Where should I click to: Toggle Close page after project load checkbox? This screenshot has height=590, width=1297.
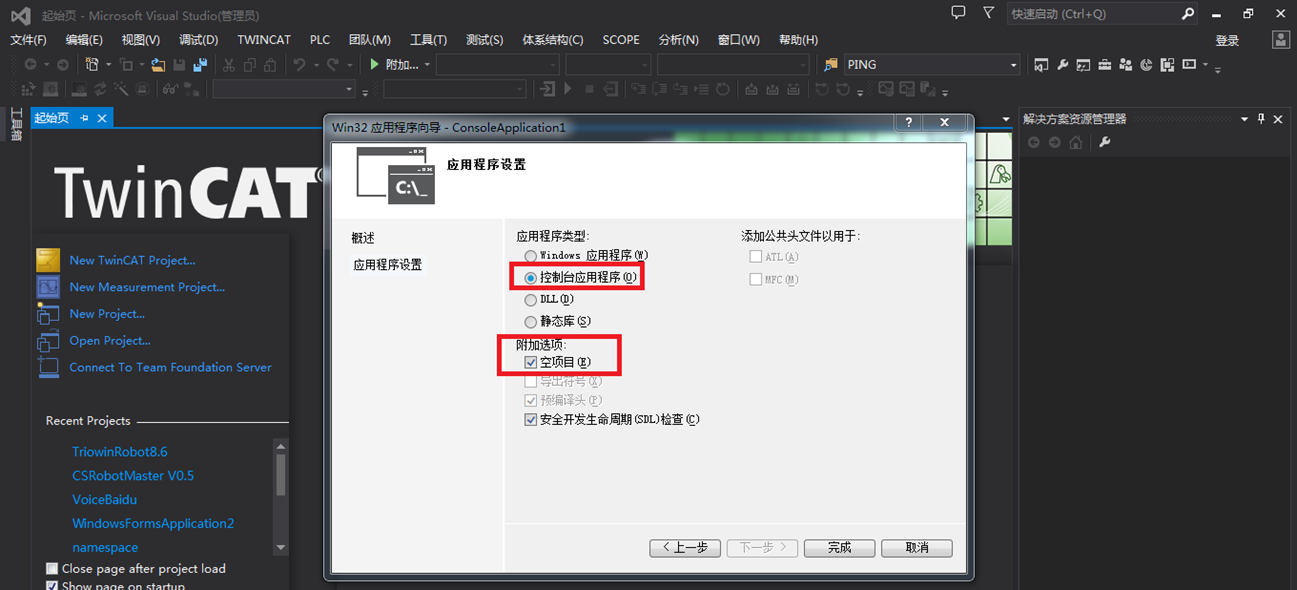(x=52, y=569)
